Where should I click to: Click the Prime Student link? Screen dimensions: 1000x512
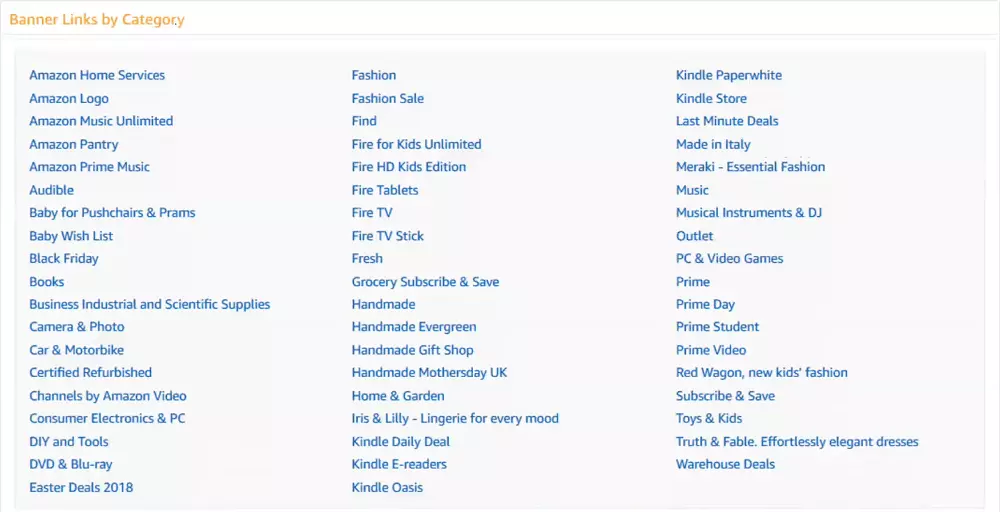(717, 326)
